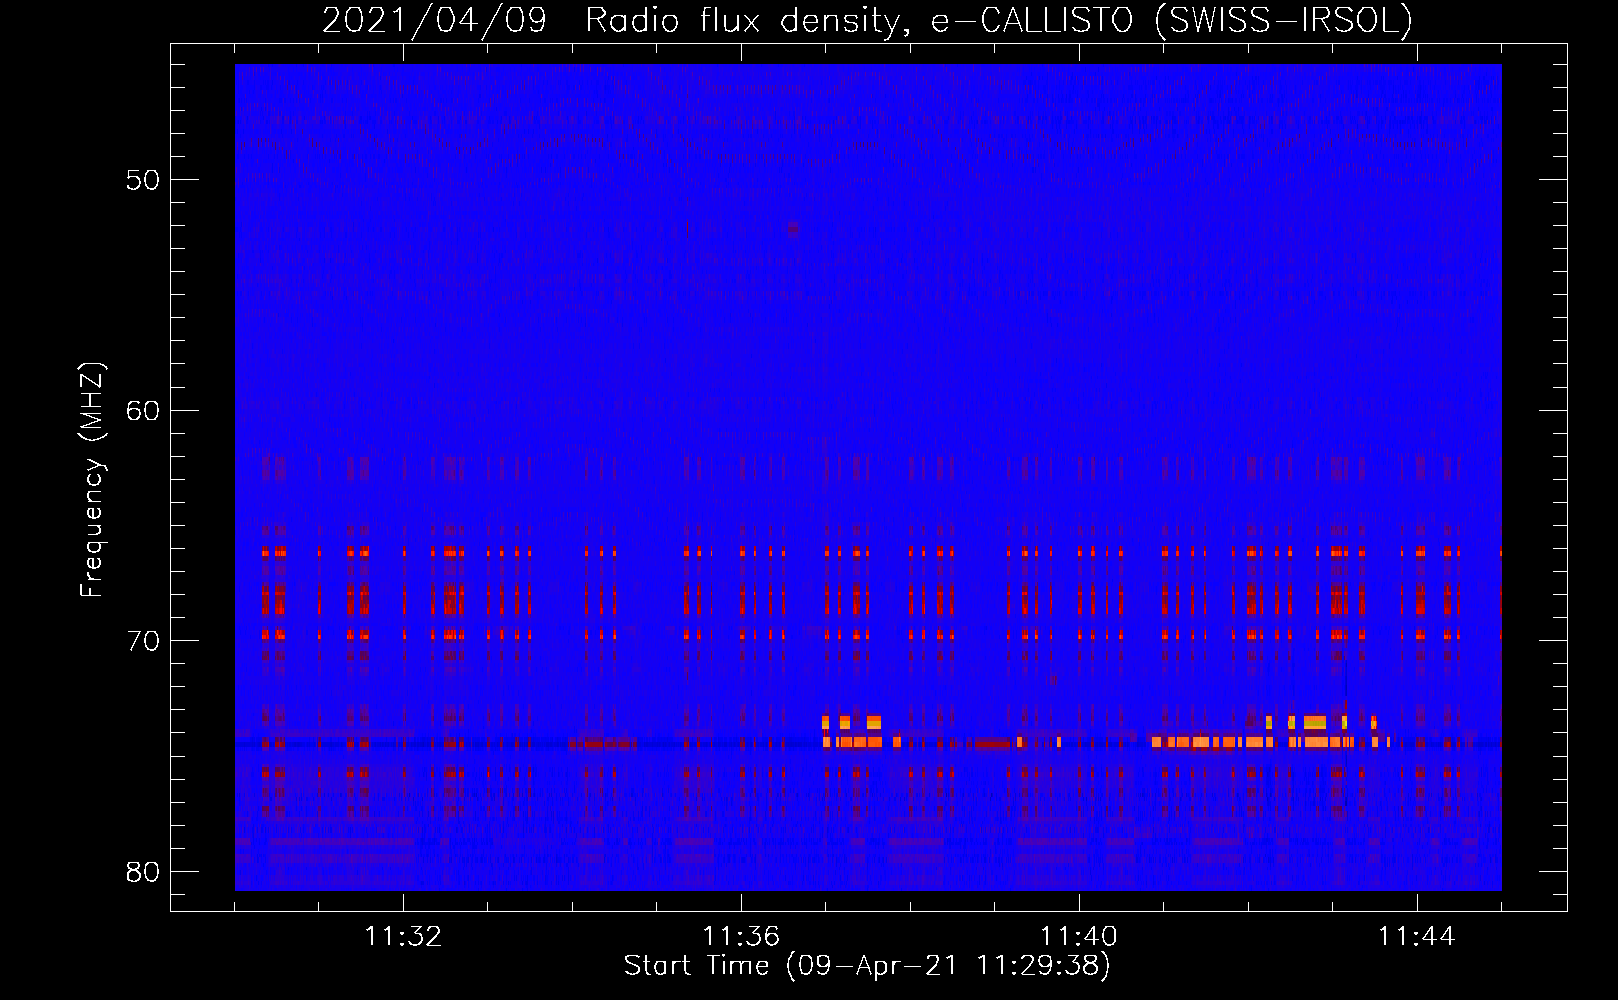Click the plot title 'Radio flux density, e-CALLISTO (SWISS-IRSOL)'
Image resolution: width=1618 pixels, height=1000 pixels.
pos(998,20)
